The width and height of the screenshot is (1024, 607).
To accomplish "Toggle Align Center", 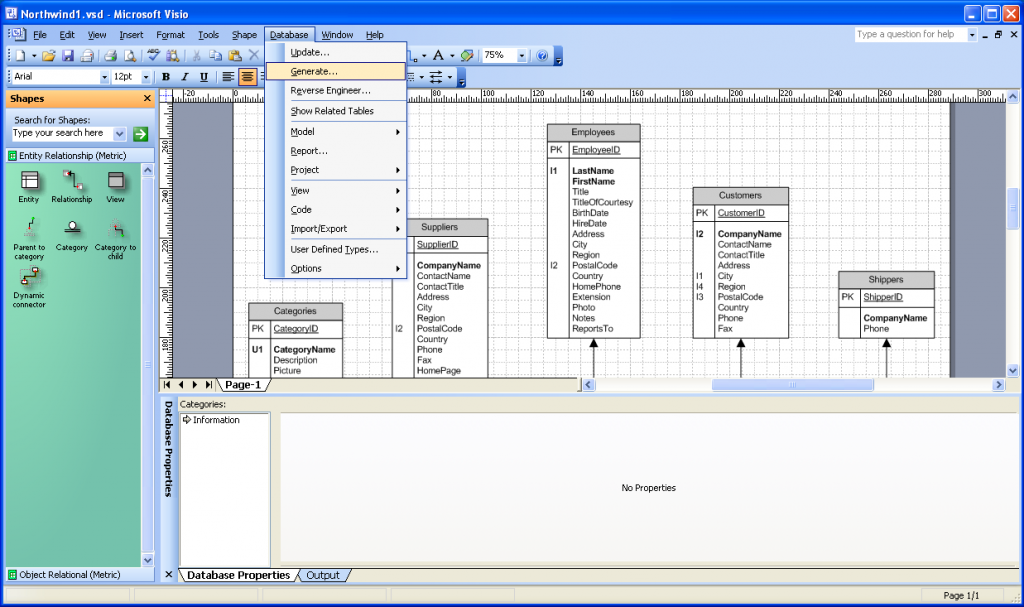I will (x=247, y=77).
